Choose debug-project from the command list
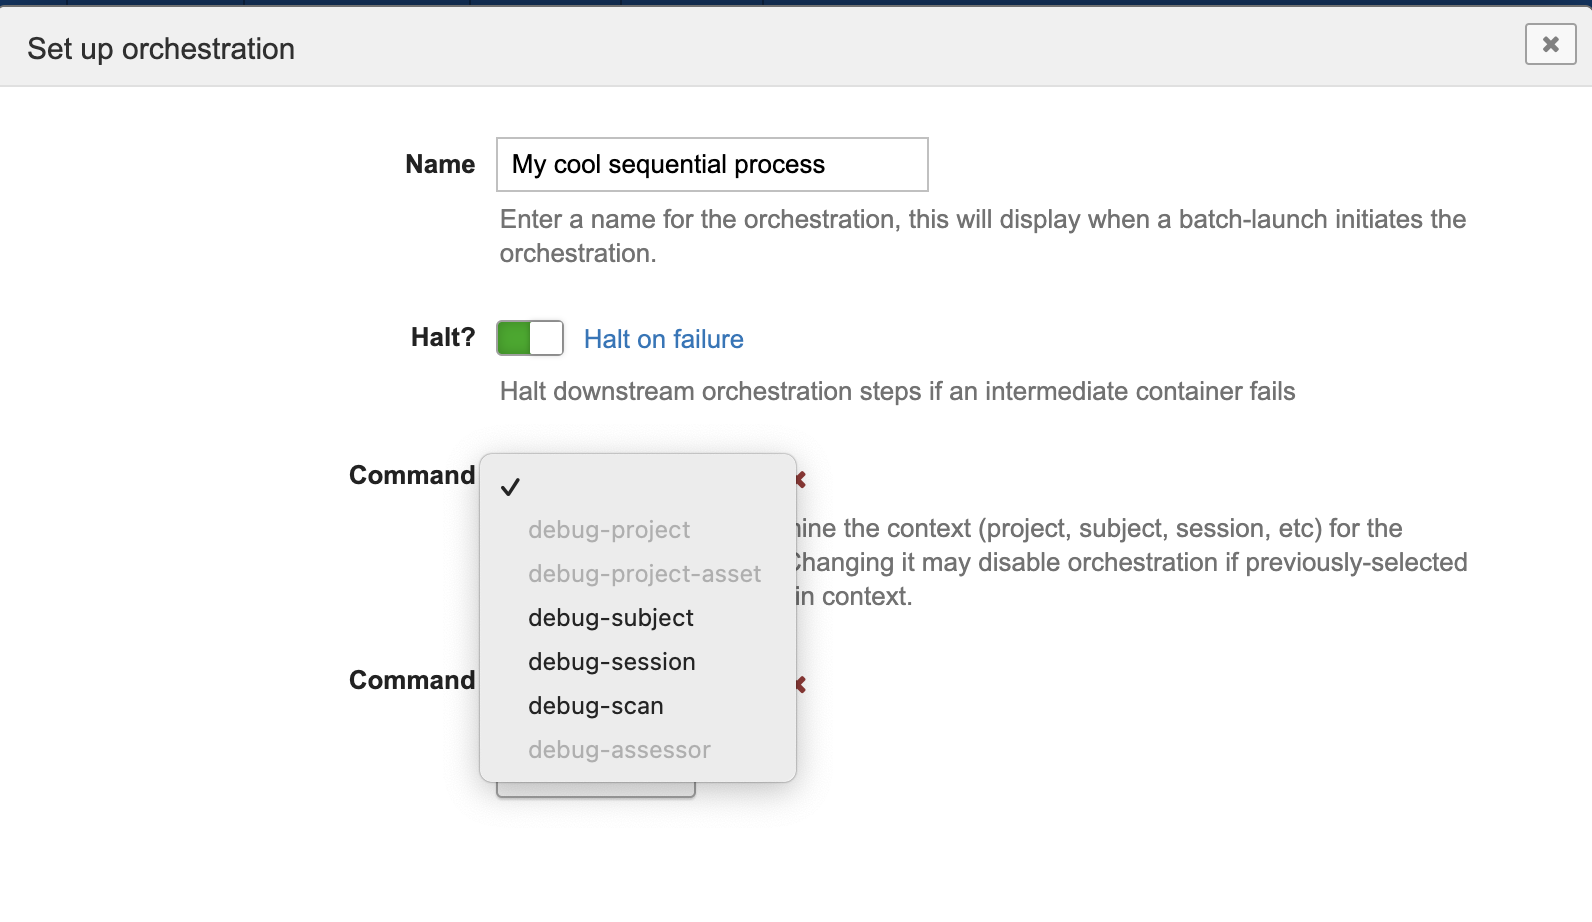The width and height of the screenshot is (1592, 922). point(609,530)
